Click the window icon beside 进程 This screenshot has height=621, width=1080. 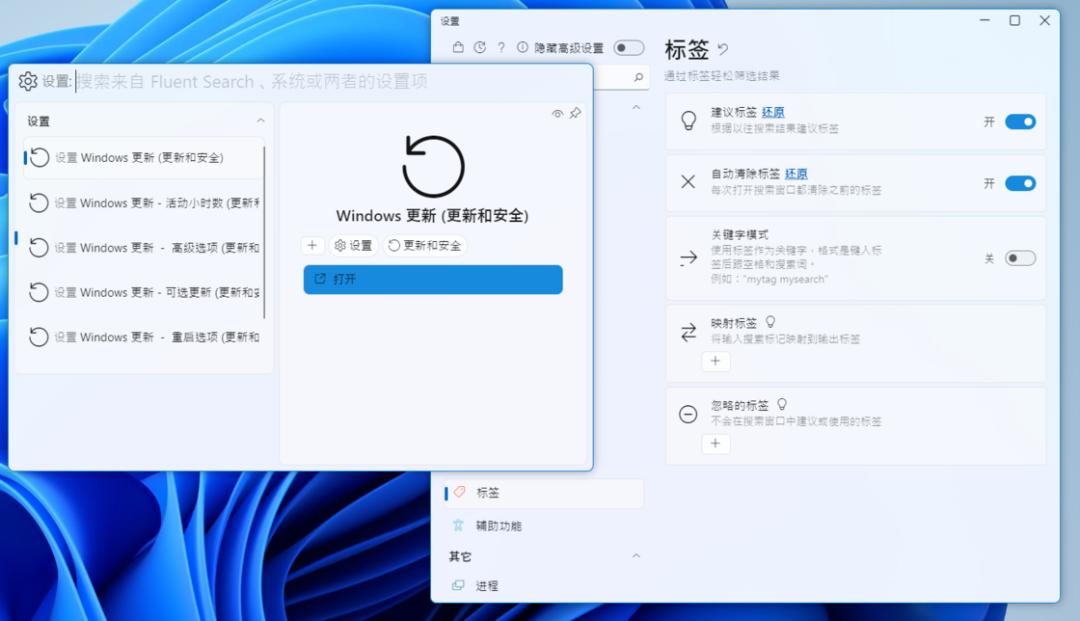click(x=458, y=585)
